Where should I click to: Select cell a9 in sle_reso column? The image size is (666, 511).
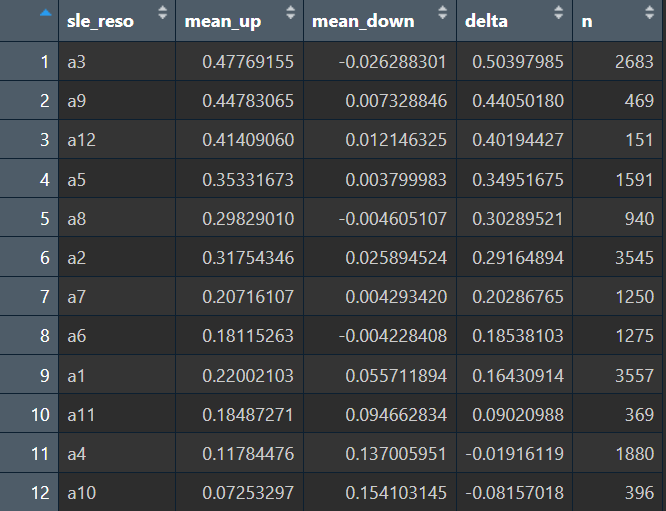coord(117,101)
